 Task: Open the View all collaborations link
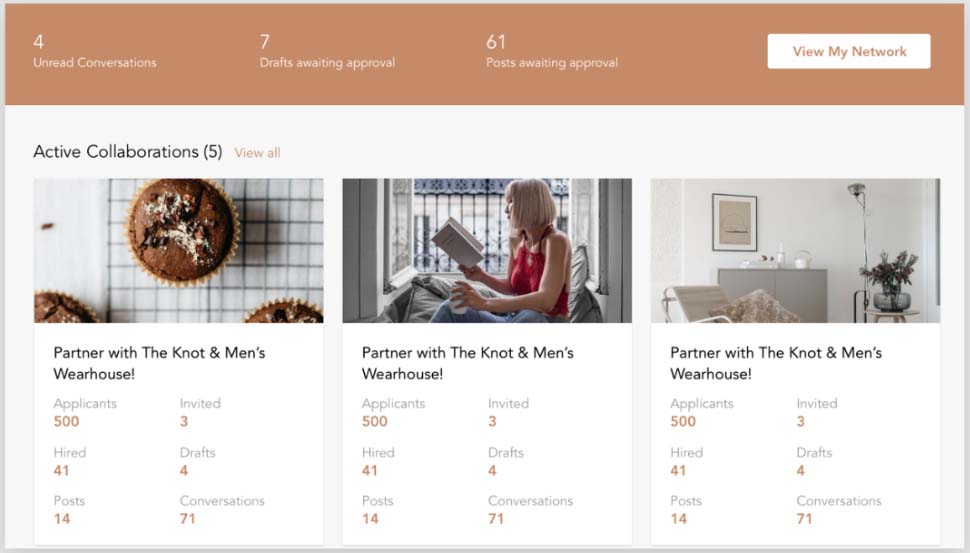coord(257,153)
